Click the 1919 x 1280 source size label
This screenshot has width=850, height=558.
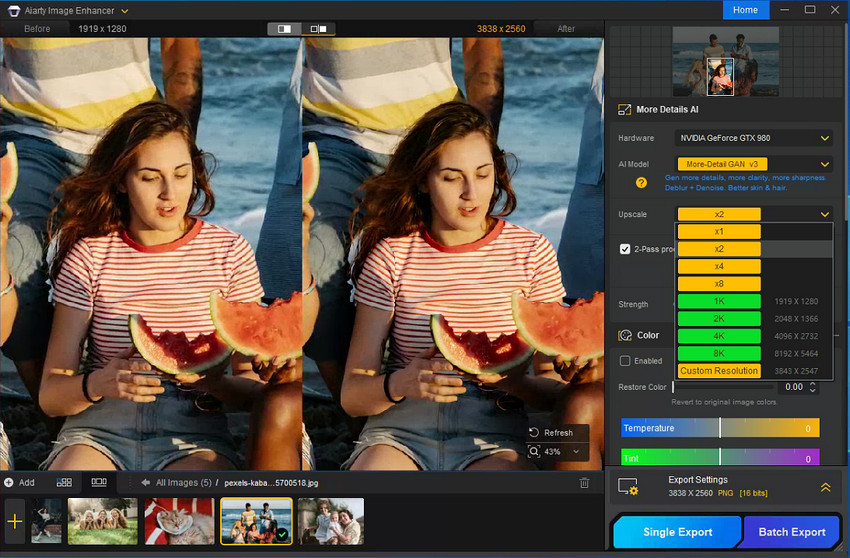click(x=102, y=29)
